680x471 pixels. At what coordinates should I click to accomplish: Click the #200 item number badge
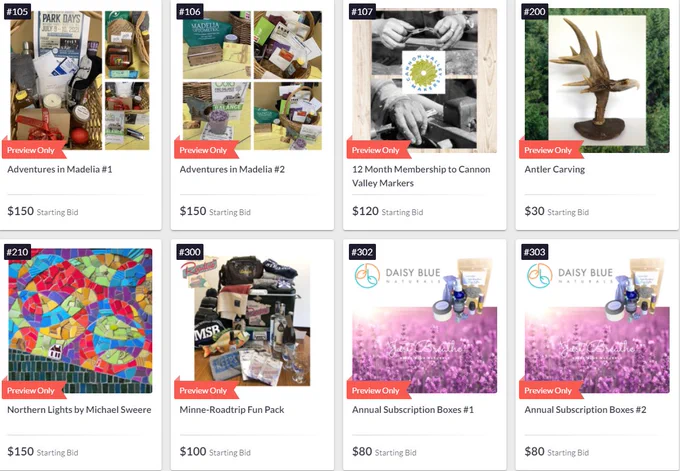pos(534,11)
